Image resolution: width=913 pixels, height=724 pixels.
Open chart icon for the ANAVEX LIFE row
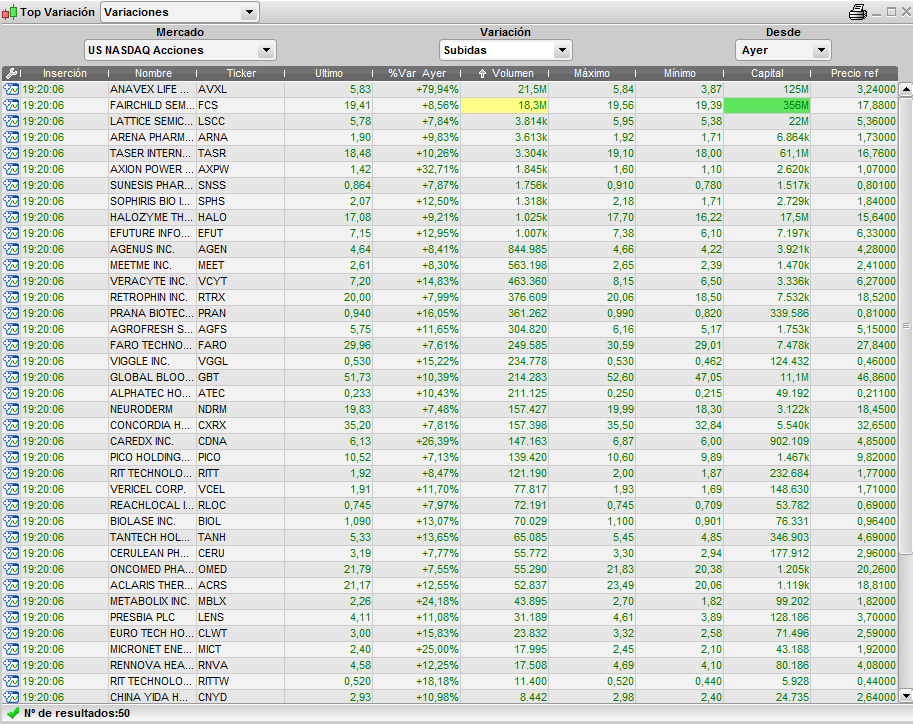point(11,89)
